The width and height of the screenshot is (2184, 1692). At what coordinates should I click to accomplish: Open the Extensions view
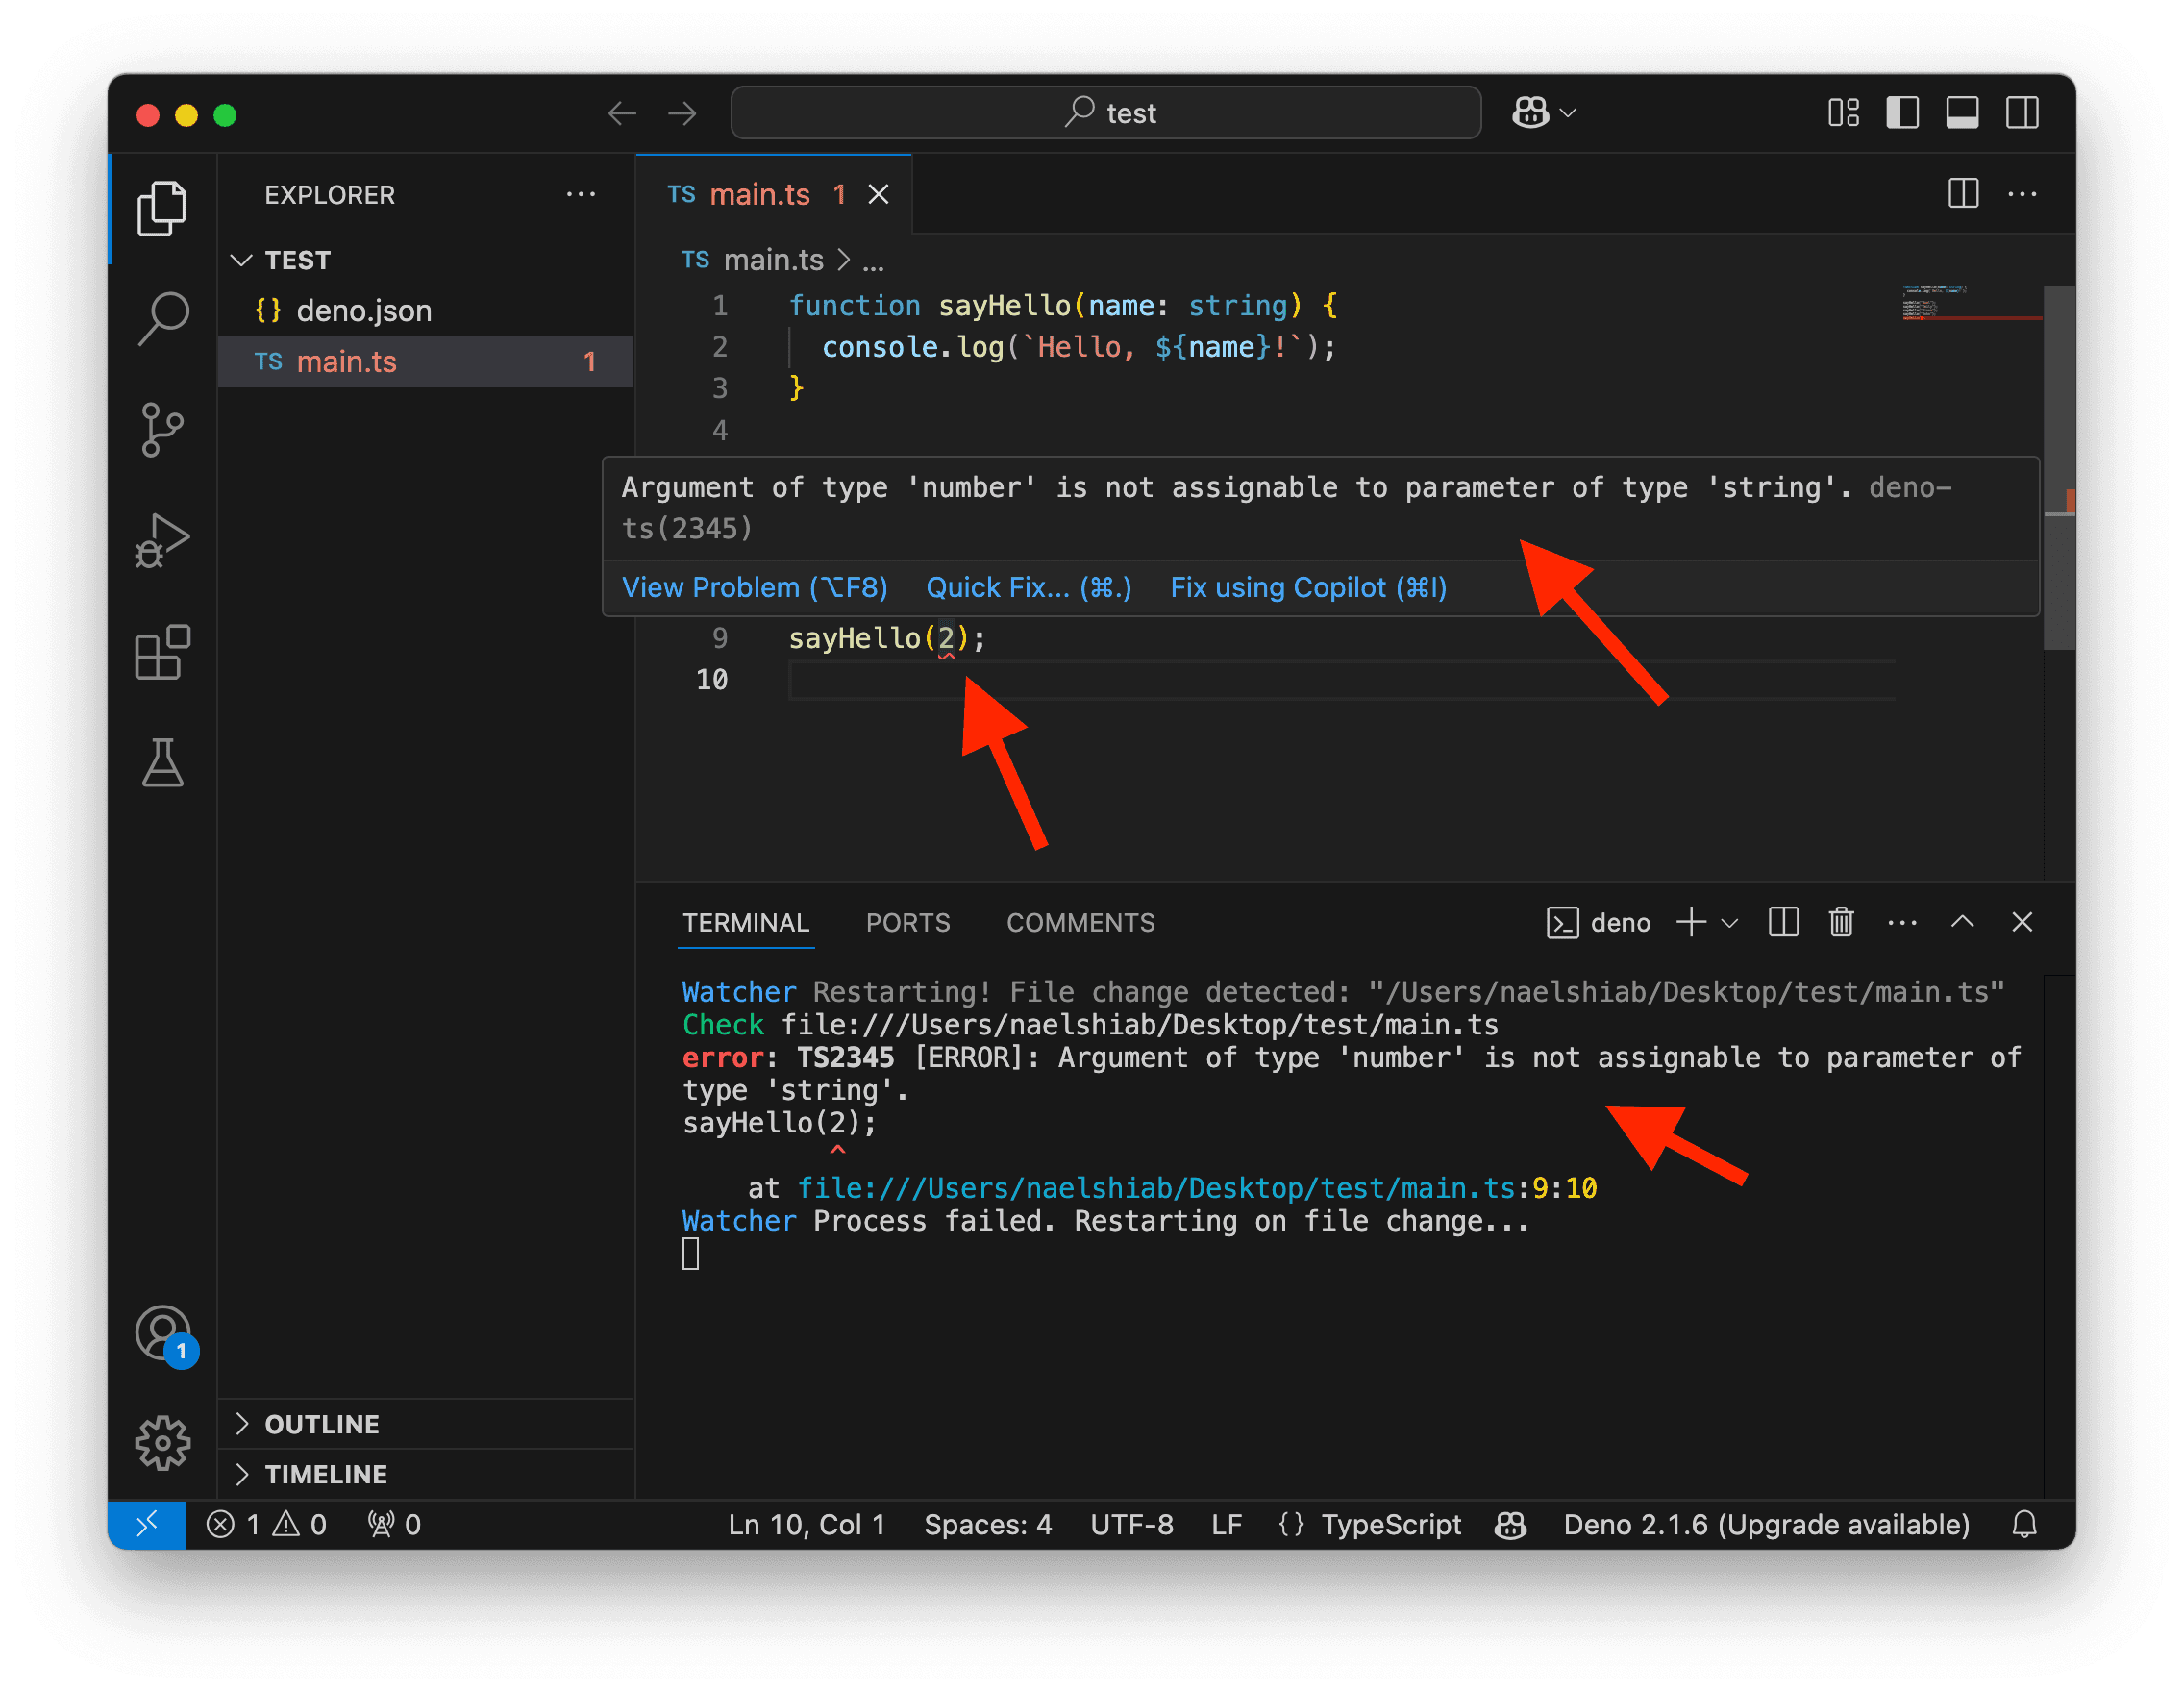(x=163, y=653)
